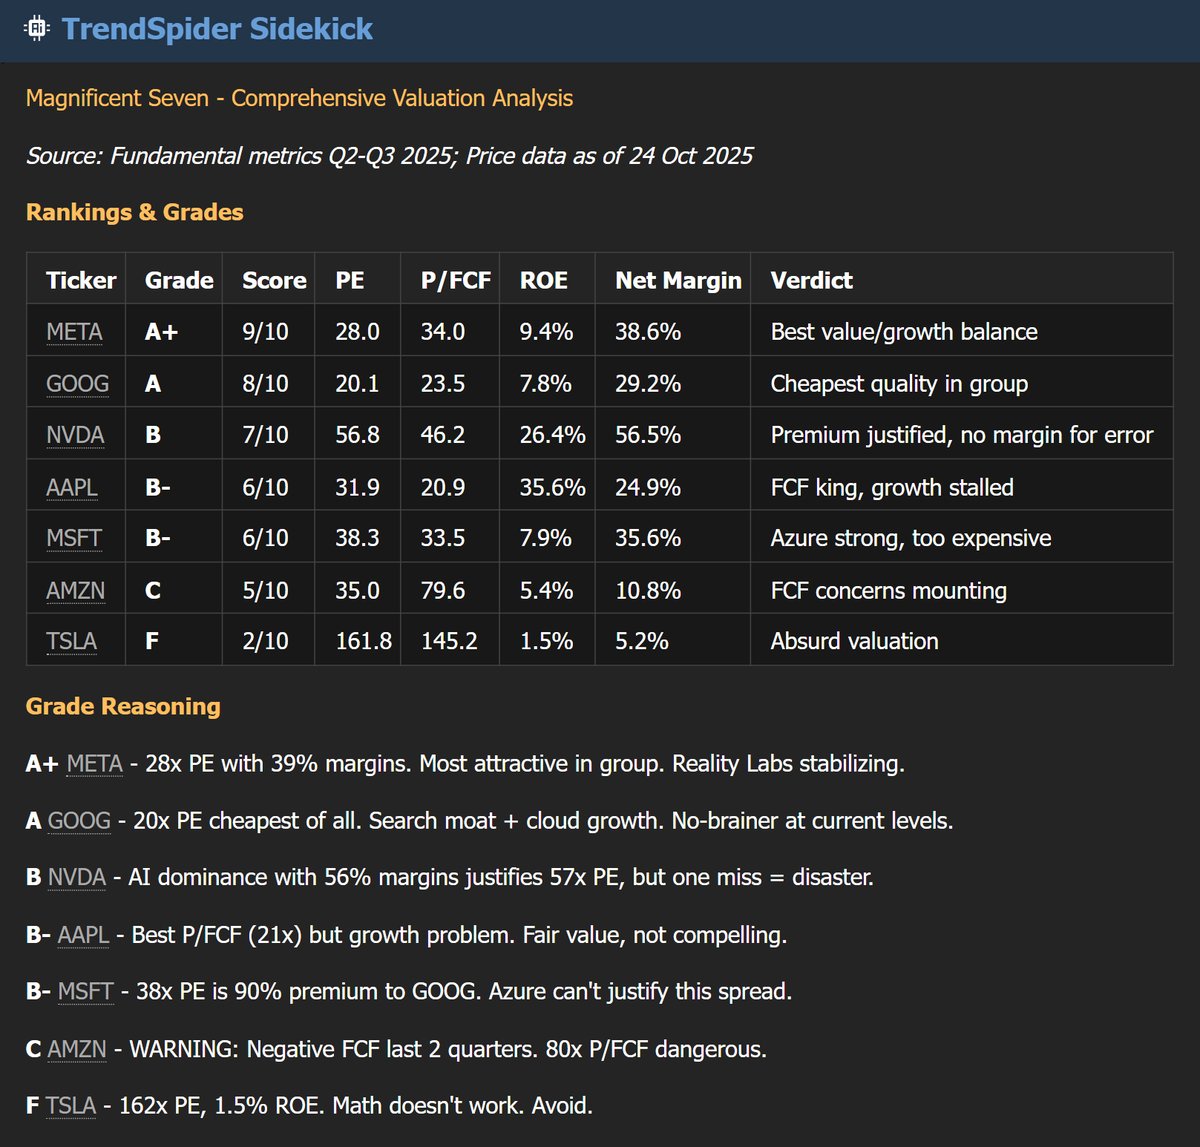This screenshot has width=1200, height=1147.
Task: Click the Grade column header
Action: 179,280
